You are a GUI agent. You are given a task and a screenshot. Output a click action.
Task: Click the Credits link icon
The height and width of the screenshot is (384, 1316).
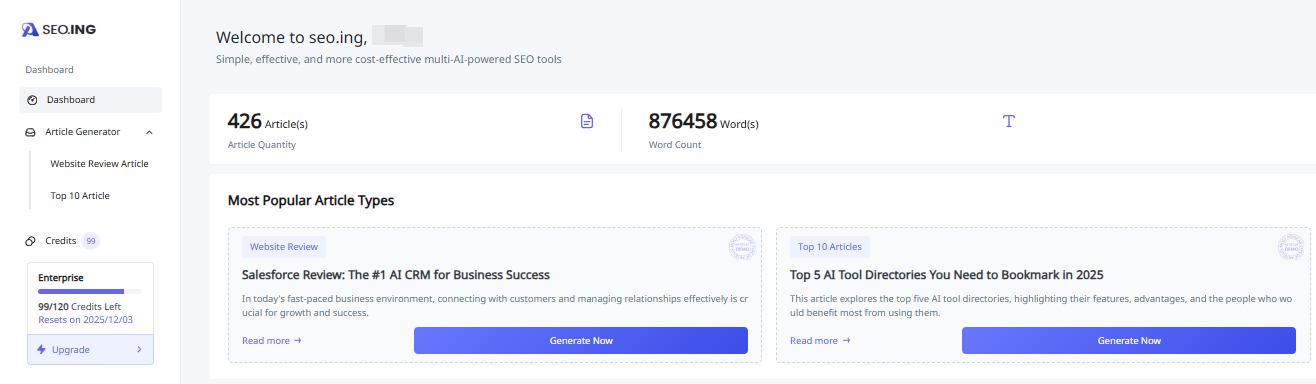[x=31, y=241]
